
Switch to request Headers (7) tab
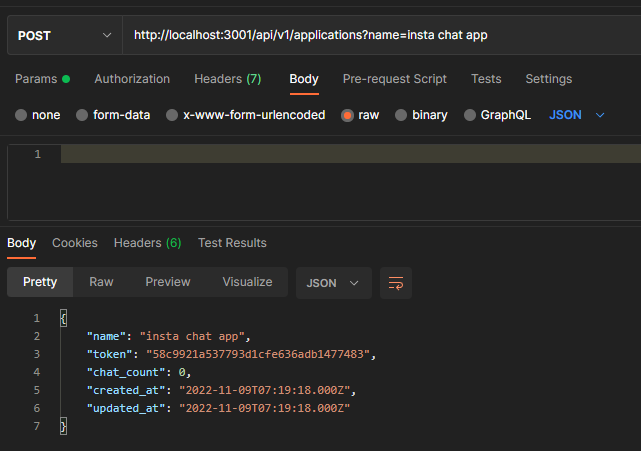click(x=228, y=79)
